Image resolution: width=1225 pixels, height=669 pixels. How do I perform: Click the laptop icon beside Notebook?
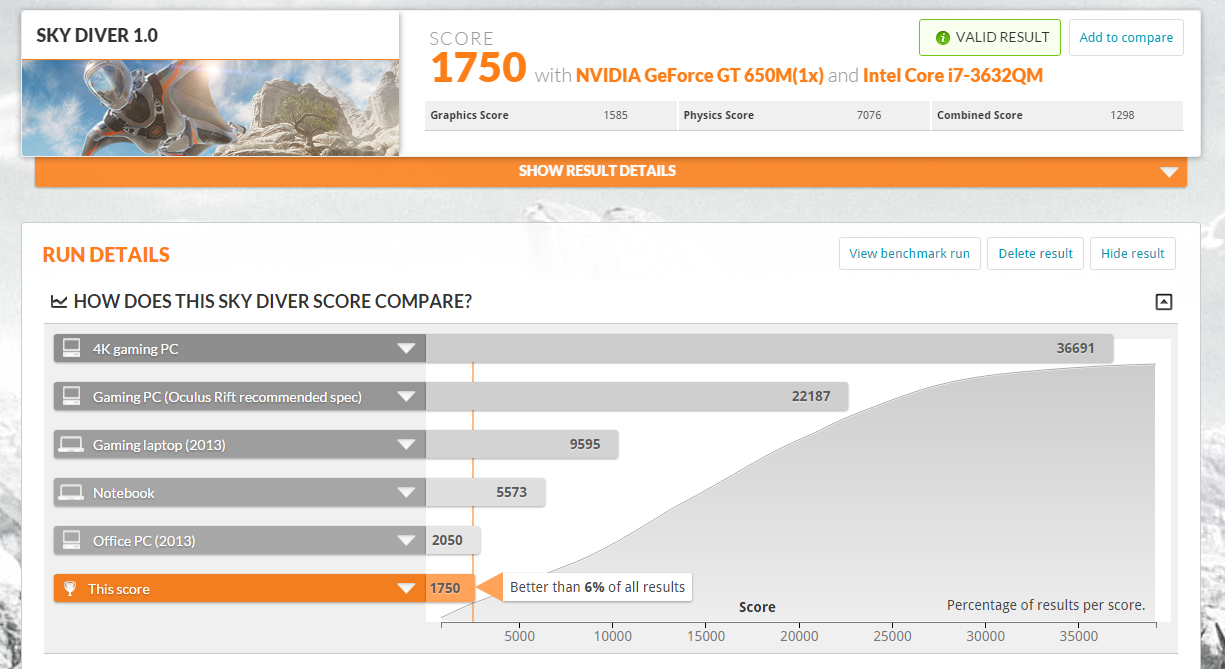[x=71, y=492]
